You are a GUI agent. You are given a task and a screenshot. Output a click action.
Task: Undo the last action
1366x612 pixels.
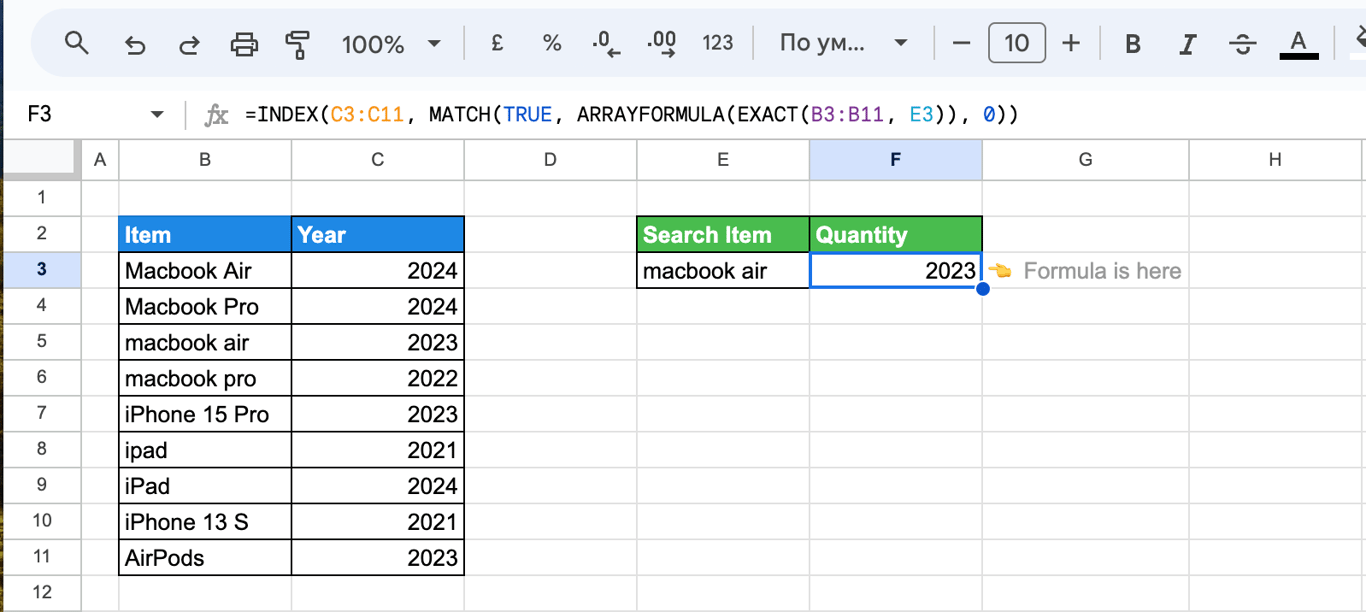[134, 44]
